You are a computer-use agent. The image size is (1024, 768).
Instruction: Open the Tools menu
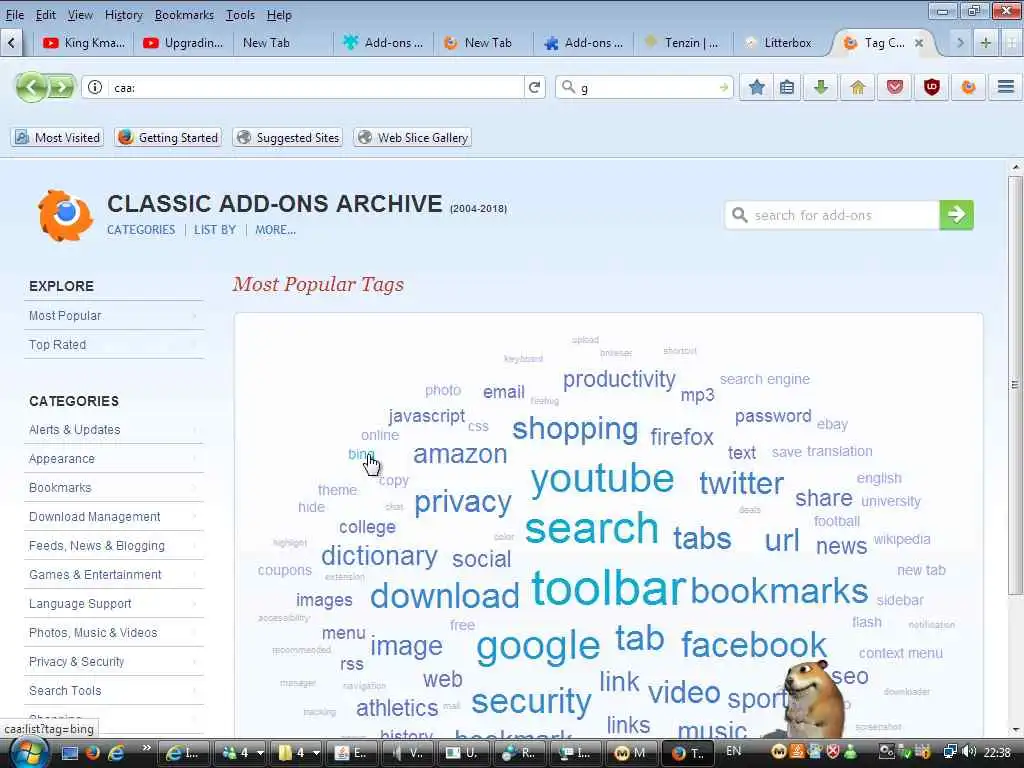point(240,14)
